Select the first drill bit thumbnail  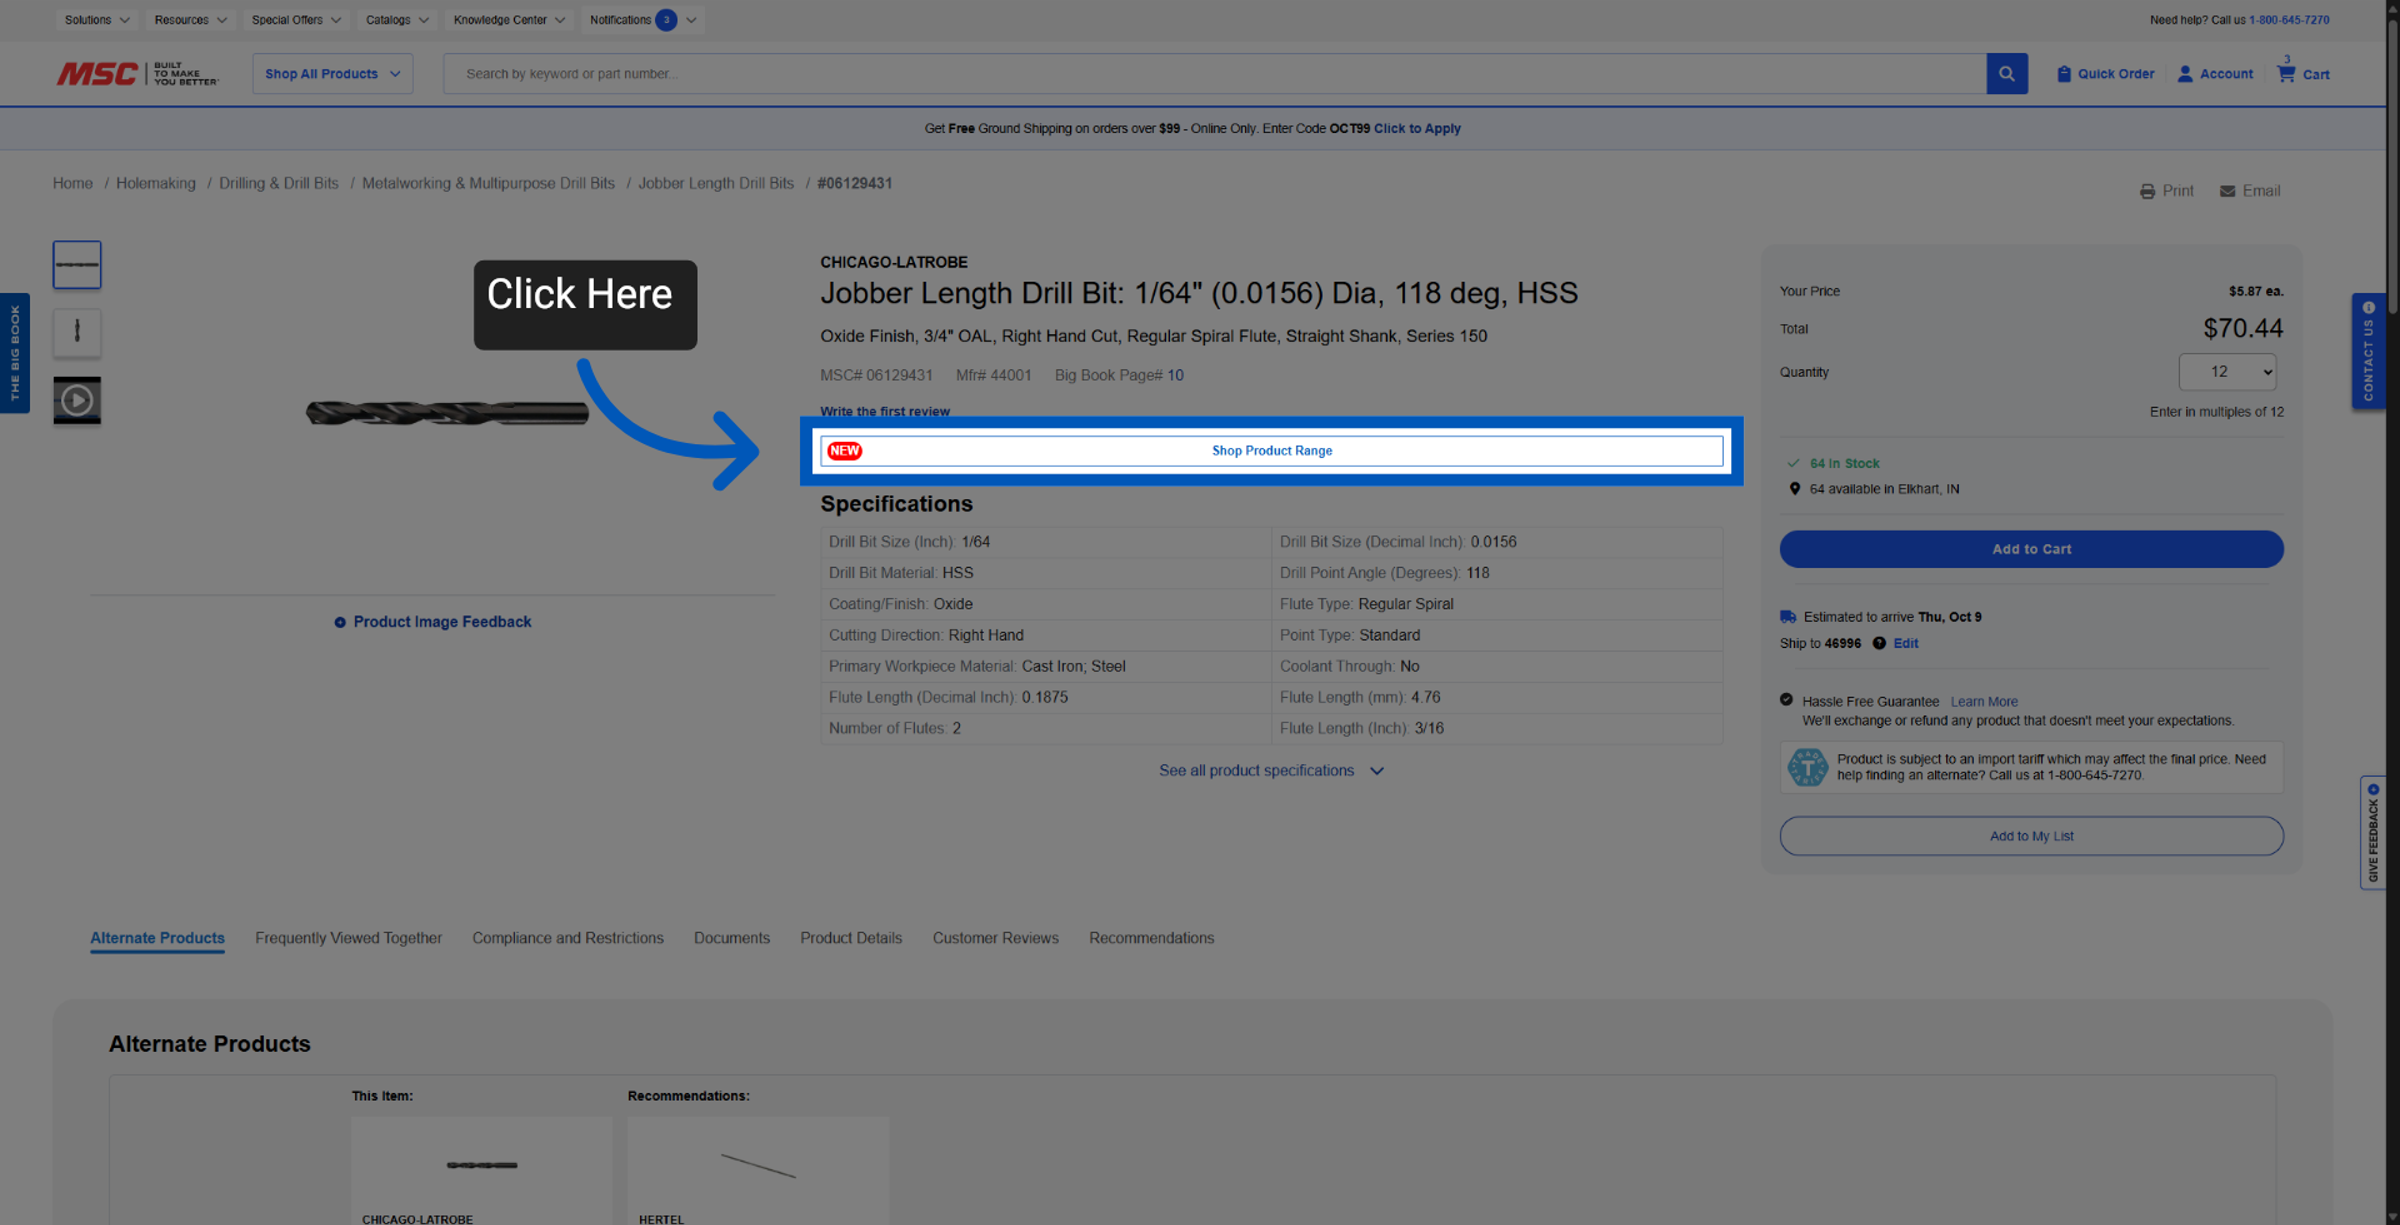[x=77, y=265]
